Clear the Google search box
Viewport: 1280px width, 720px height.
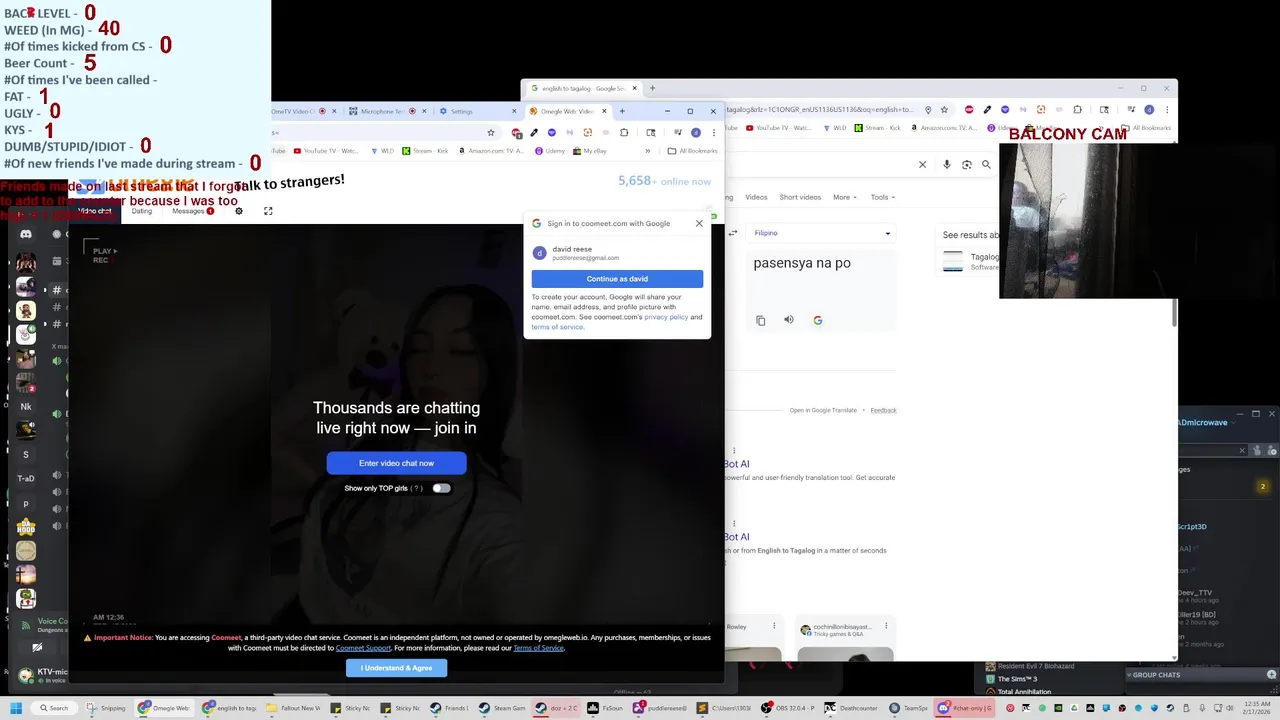[x=922, y=165]
